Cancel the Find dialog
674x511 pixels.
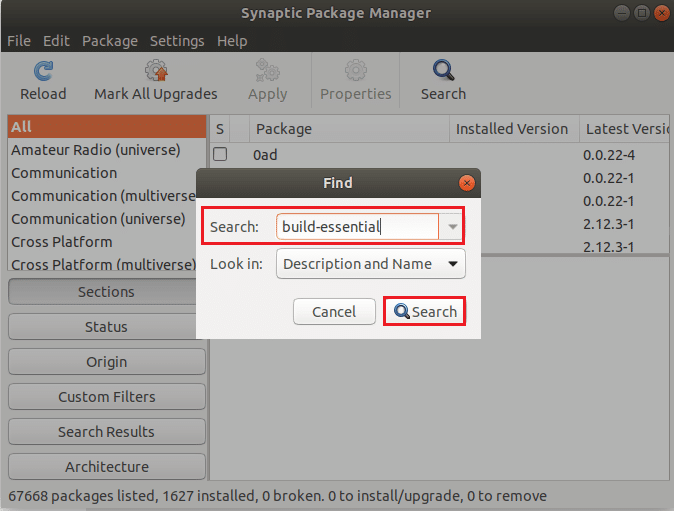click(334, 312)
